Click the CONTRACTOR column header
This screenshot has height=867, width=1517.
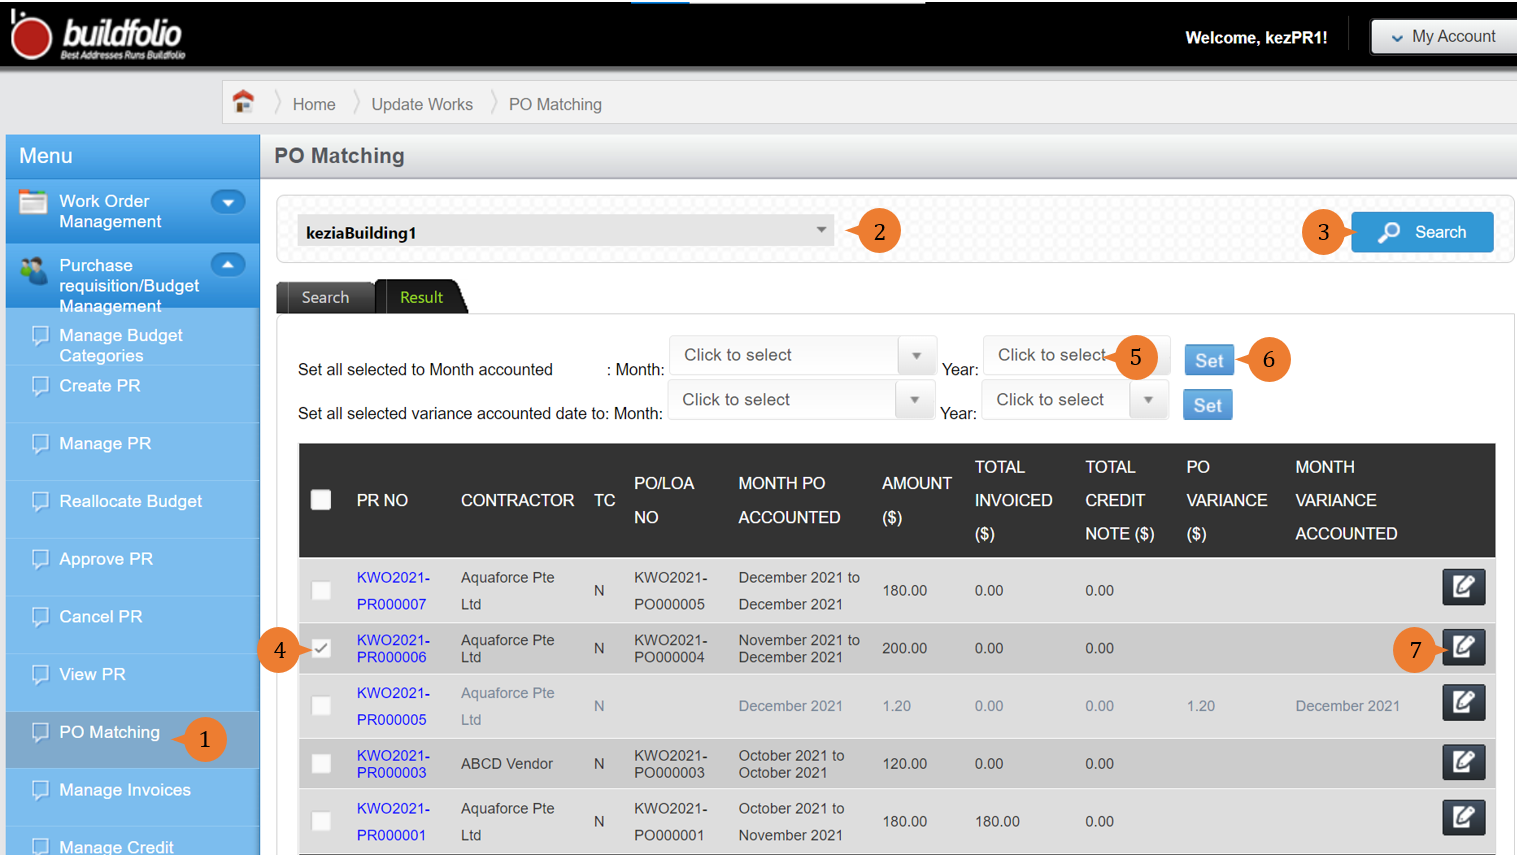(517, 500)
